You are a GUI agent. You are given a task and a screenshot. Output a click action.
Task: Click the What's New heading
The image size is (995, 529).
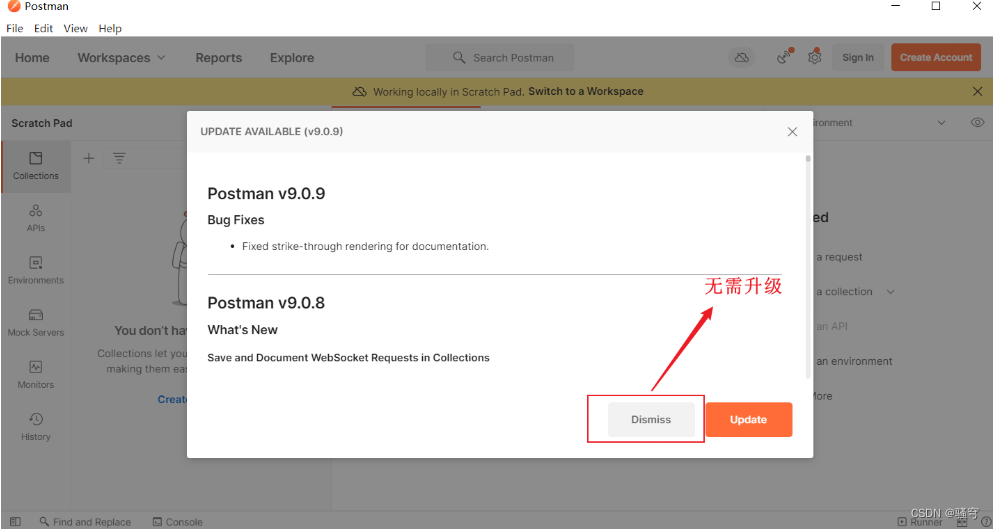tap(242, 330)
